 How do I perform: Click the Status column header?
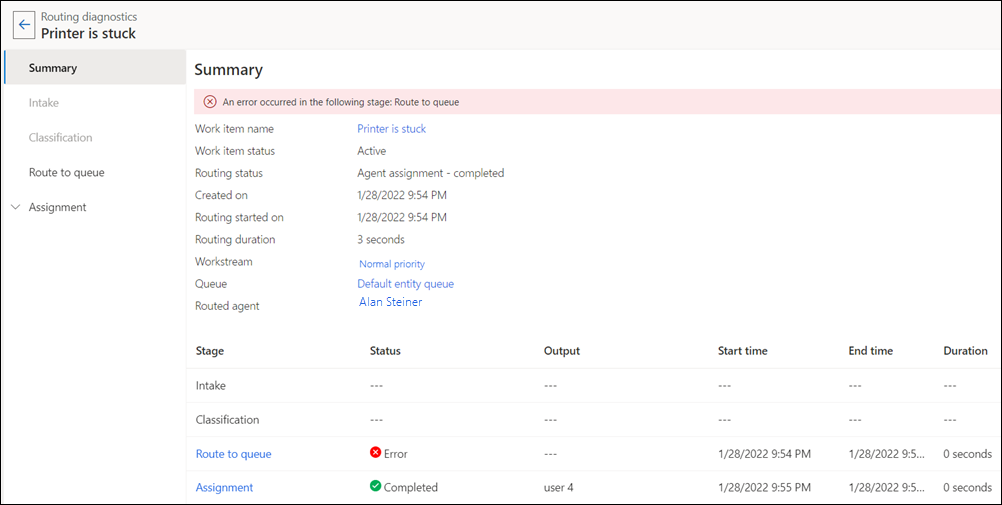[385, 351]
